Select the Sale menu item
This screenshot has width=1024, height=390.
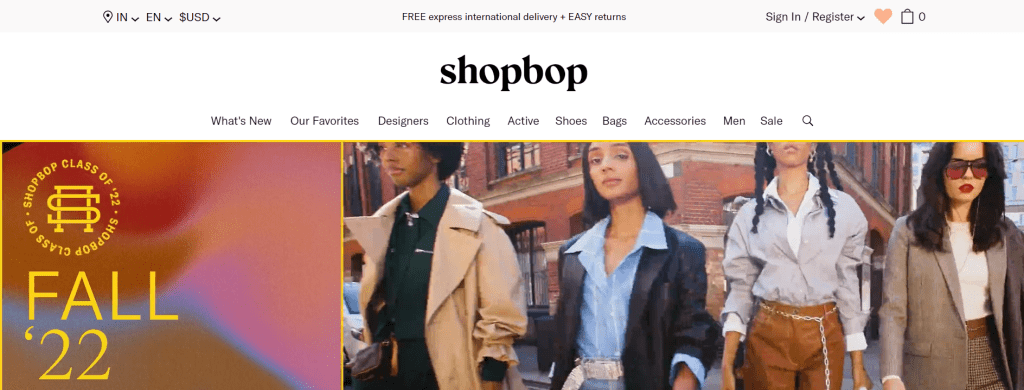point(771,121)
